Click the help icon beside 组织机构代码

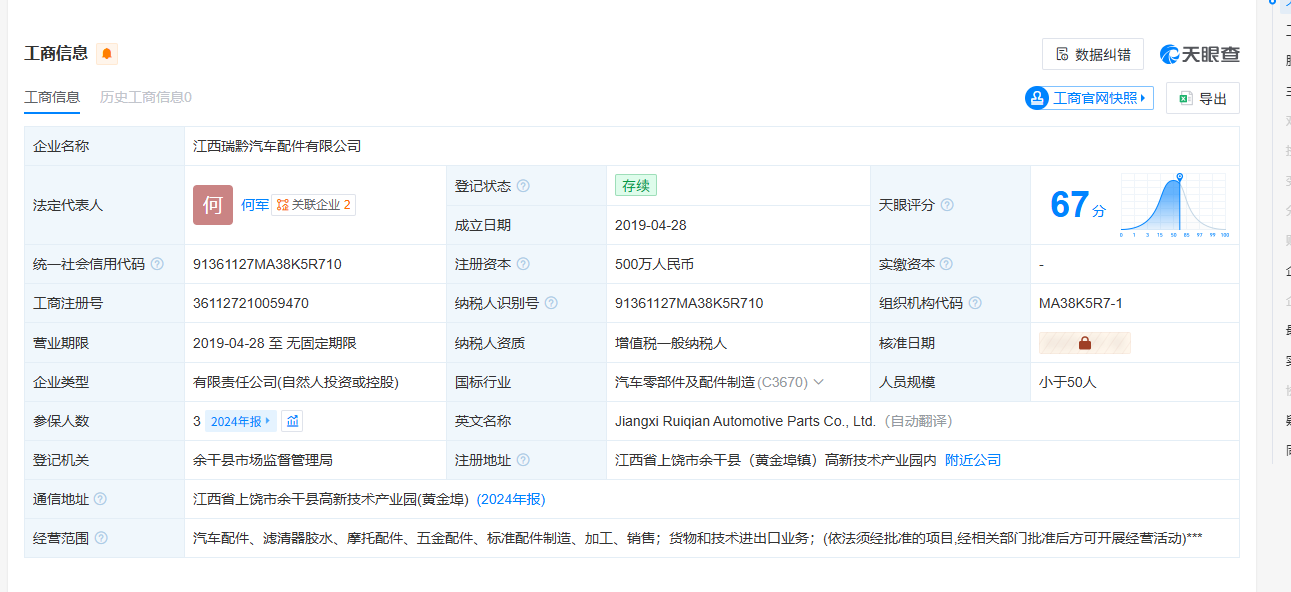coord(975,303)
